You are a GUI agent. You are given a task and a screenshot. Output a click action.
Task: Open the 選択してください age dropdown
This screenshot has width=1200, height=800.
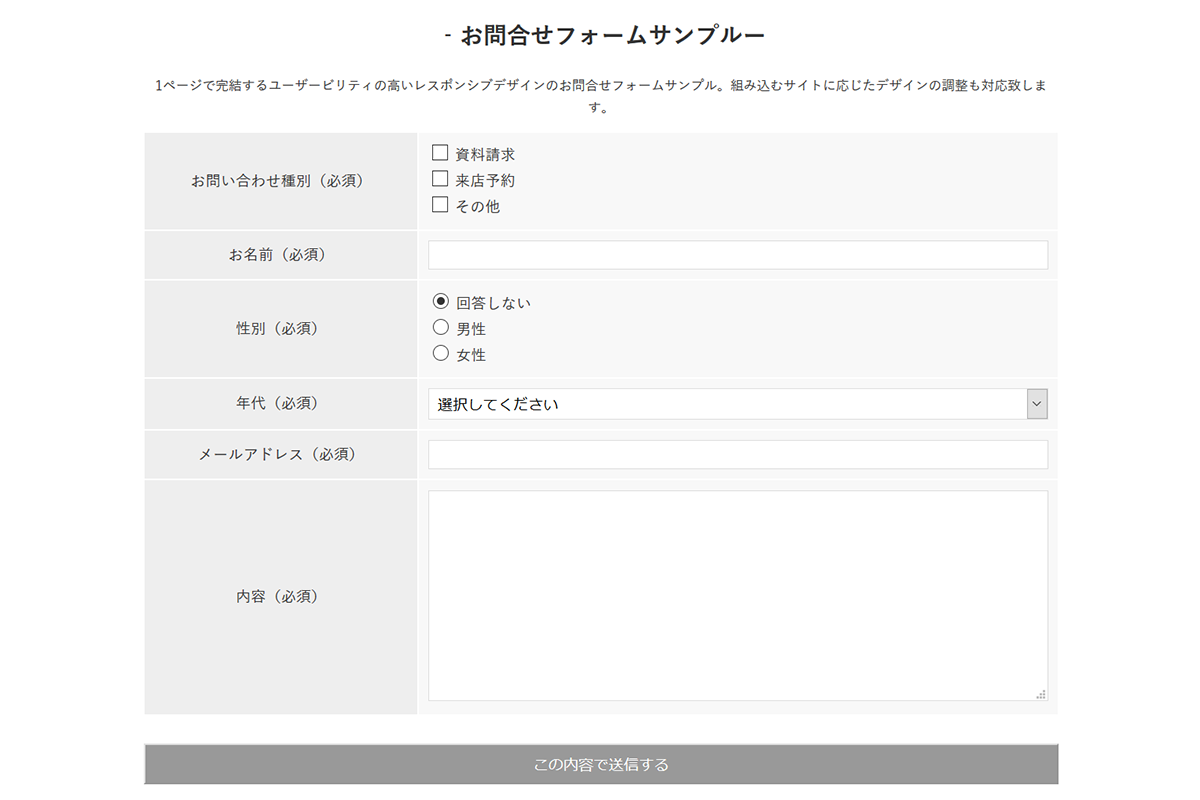(727, 404)
